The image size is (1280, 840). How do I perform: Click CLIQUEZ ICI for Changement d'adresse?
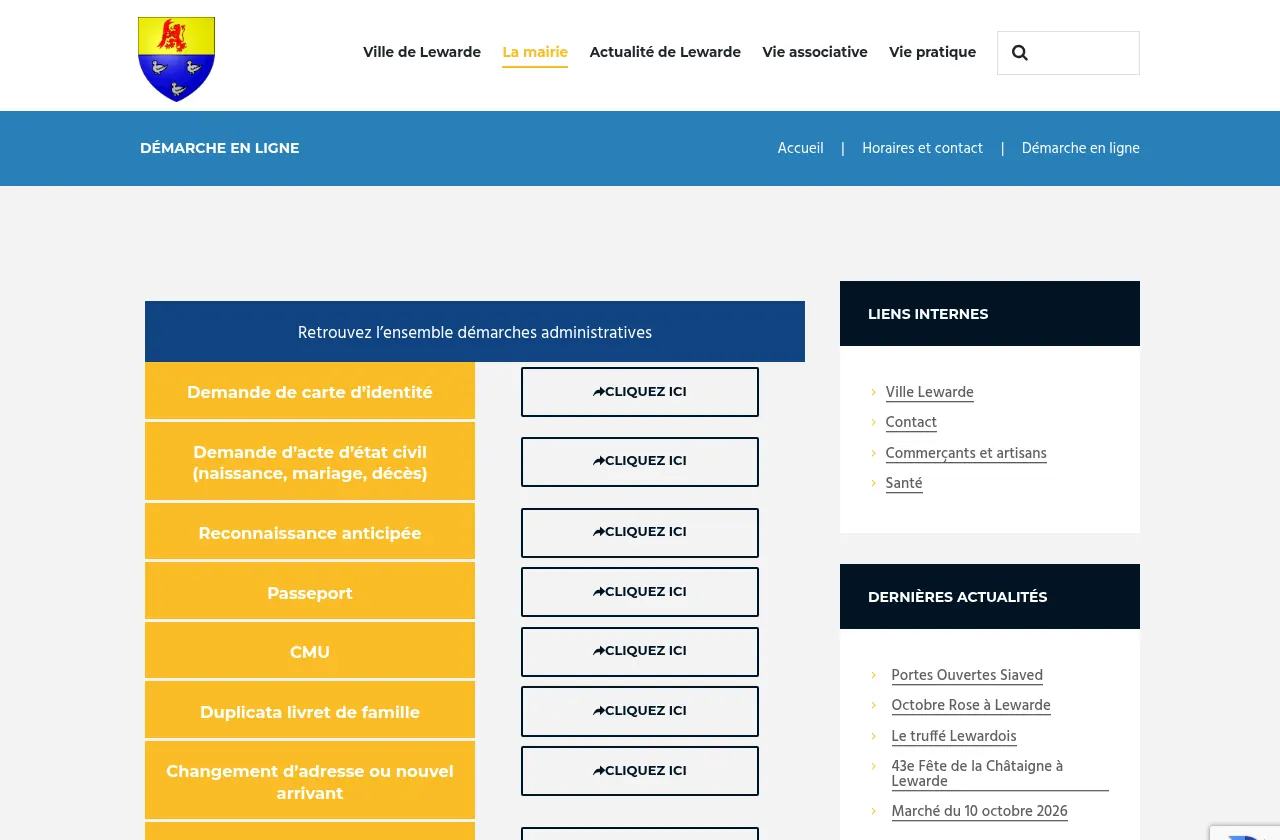pos(640,771)
